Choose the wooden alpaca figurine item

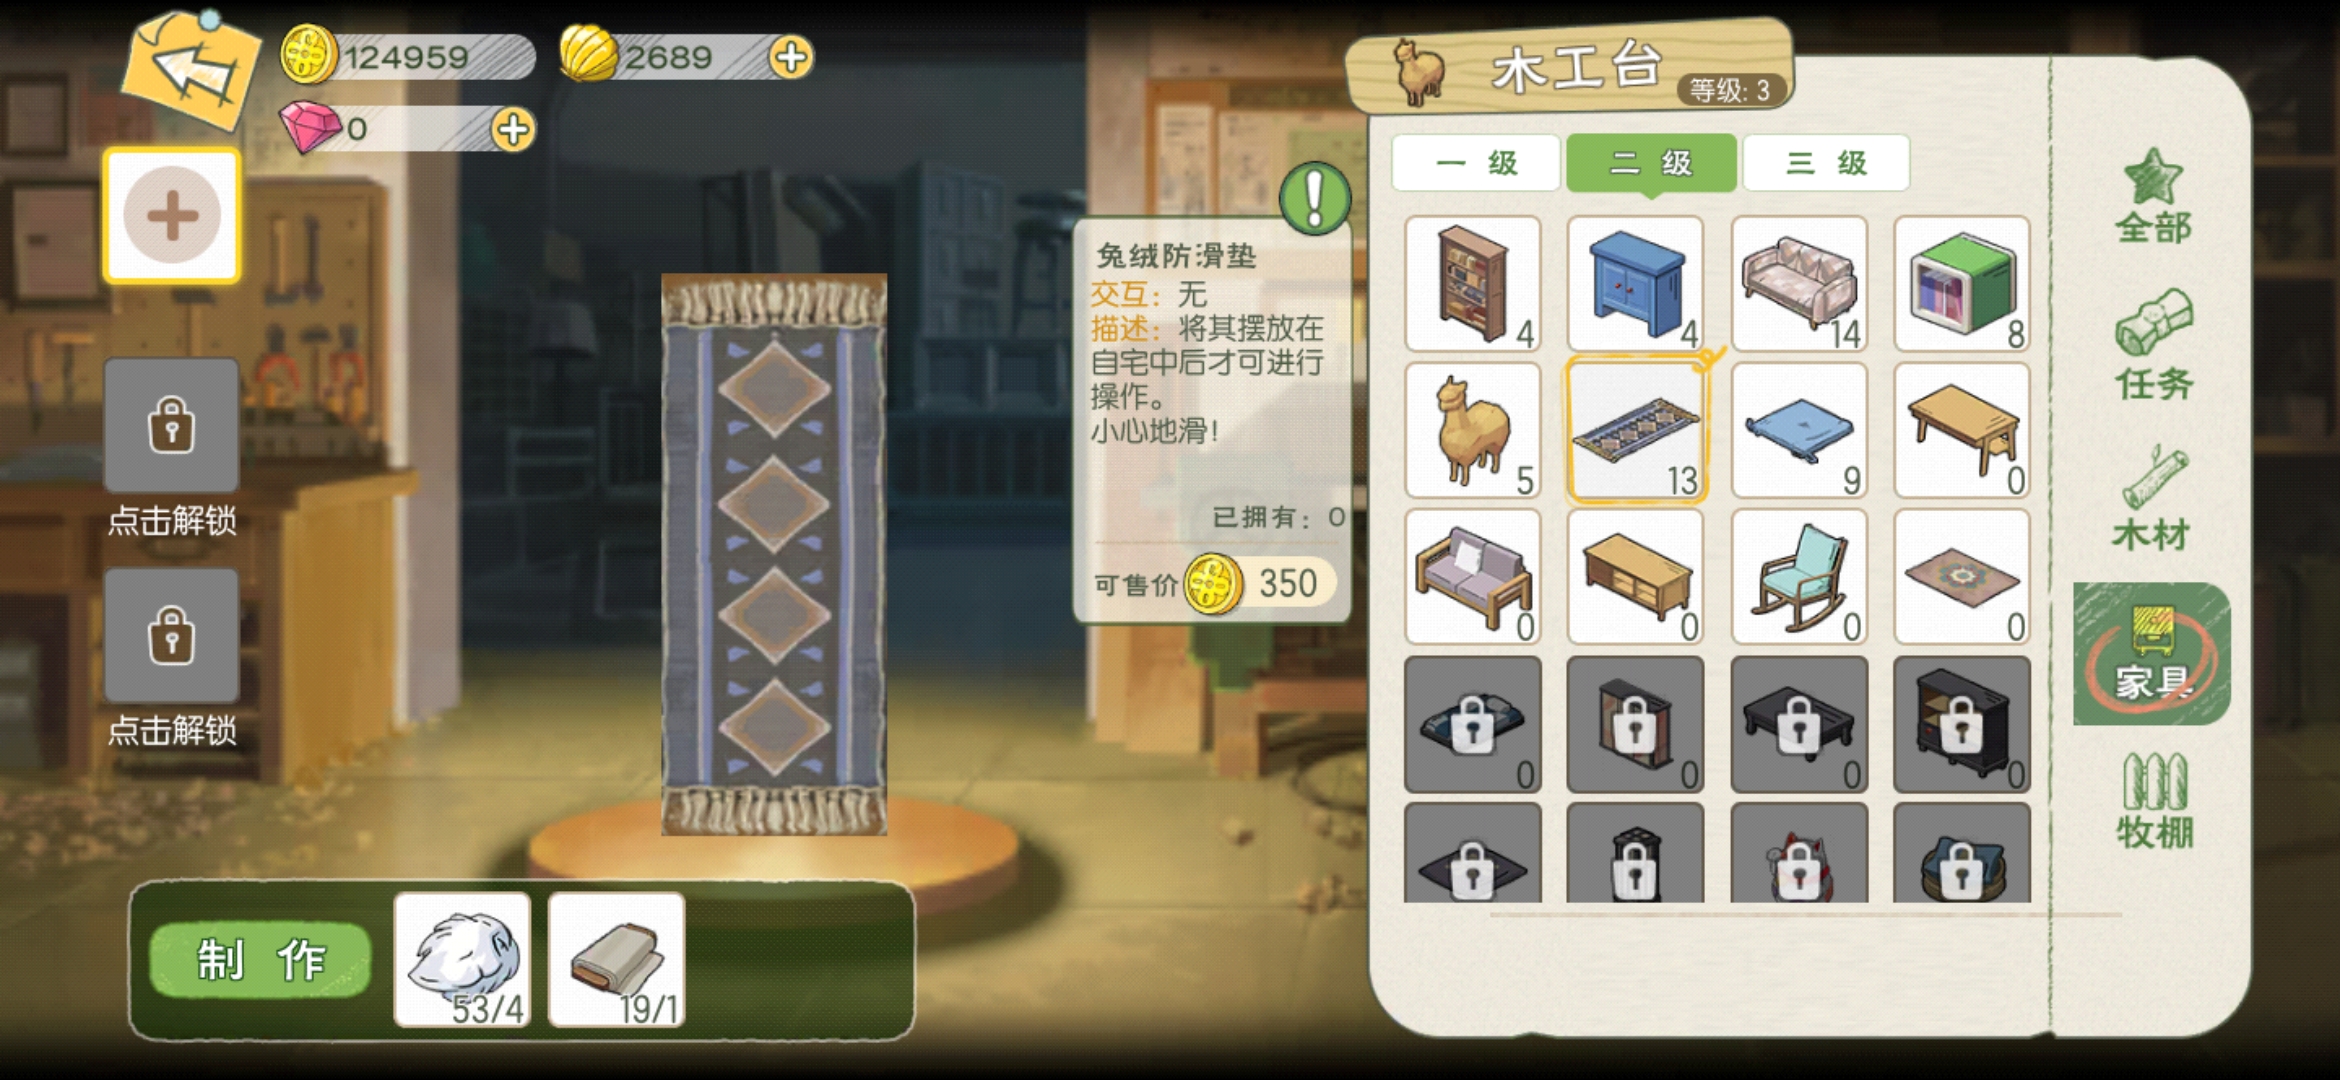[x=1472, y=430]
